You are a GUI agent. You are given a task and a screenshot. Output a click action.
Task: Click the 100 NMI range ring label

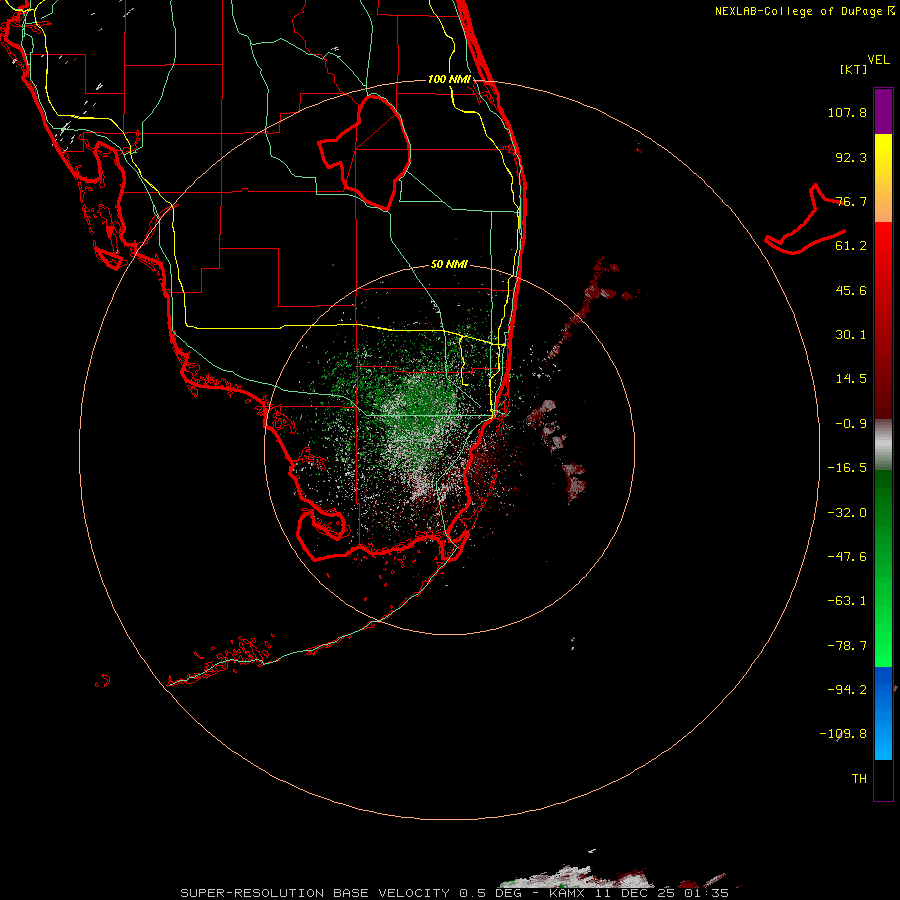point(449,79)
